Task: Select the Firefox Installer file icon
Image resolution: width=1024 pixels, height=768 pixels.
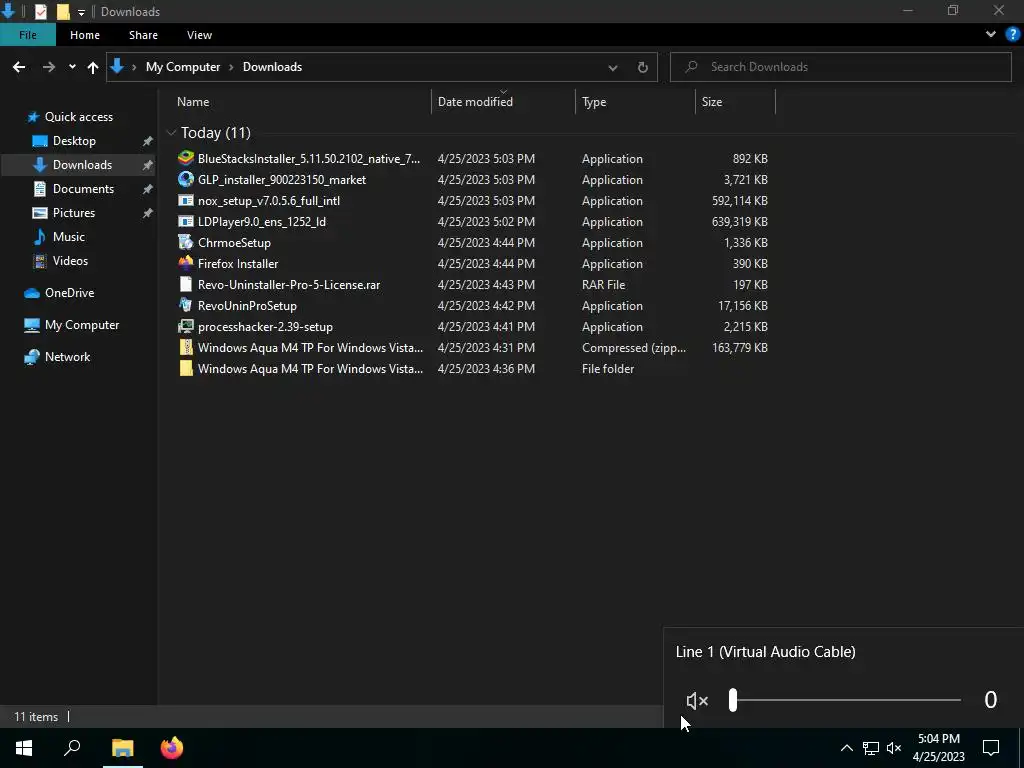Action: point(186,263)
